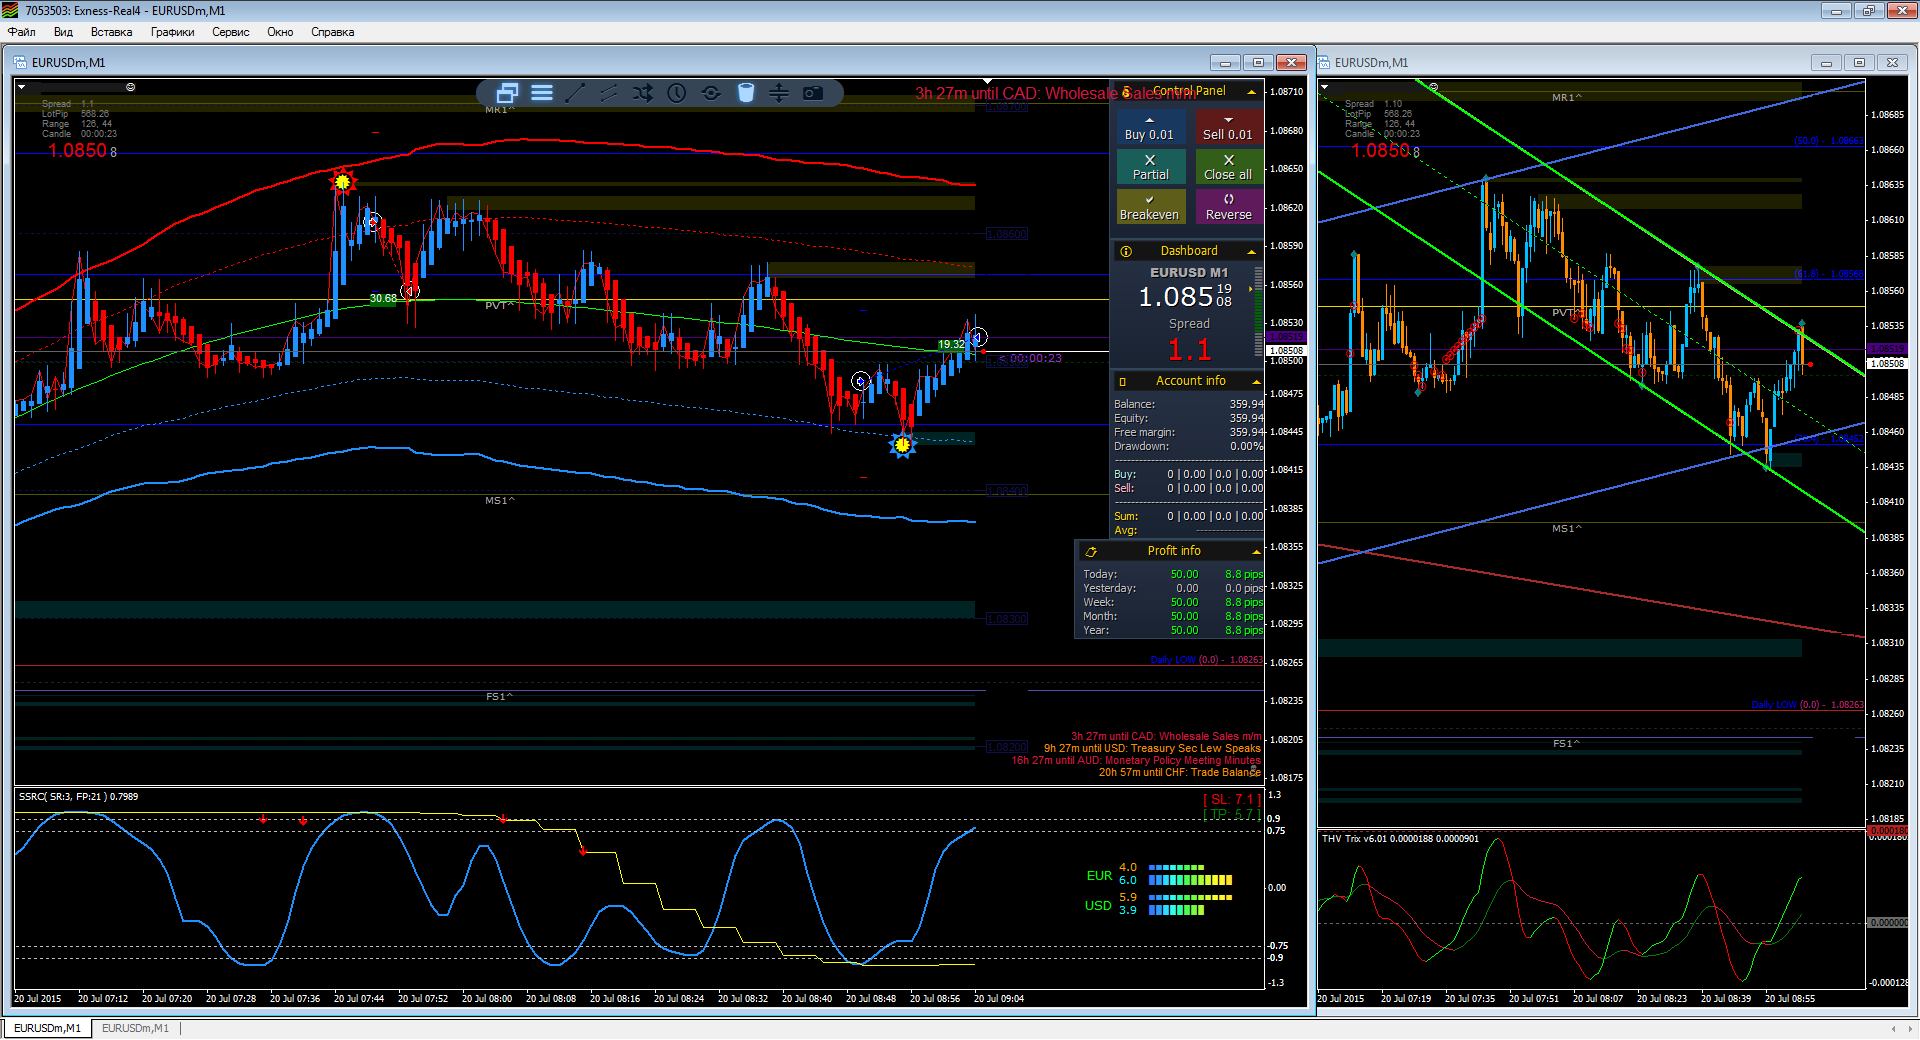Image resolution: width=1920 pixels, height=1040 pixels.
Task: Click the THV Trix v6.01 indicator label
Action: 1400,839
